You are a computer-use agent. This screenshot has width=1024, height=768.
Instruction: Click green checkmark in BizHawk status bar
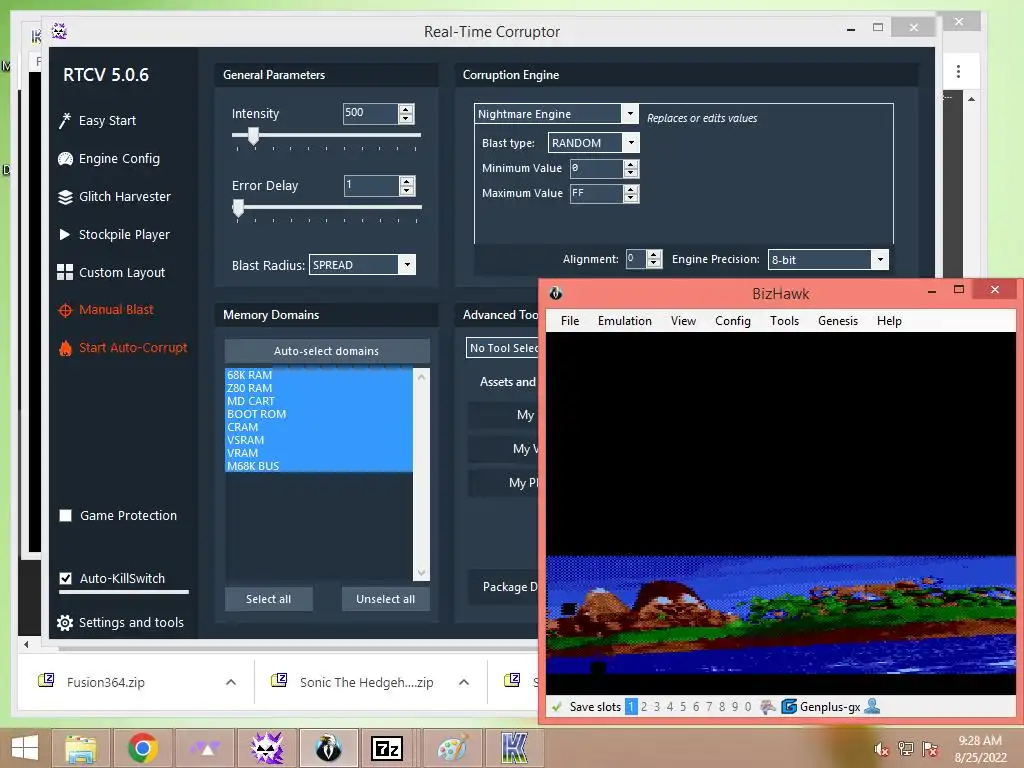(557, 707)
